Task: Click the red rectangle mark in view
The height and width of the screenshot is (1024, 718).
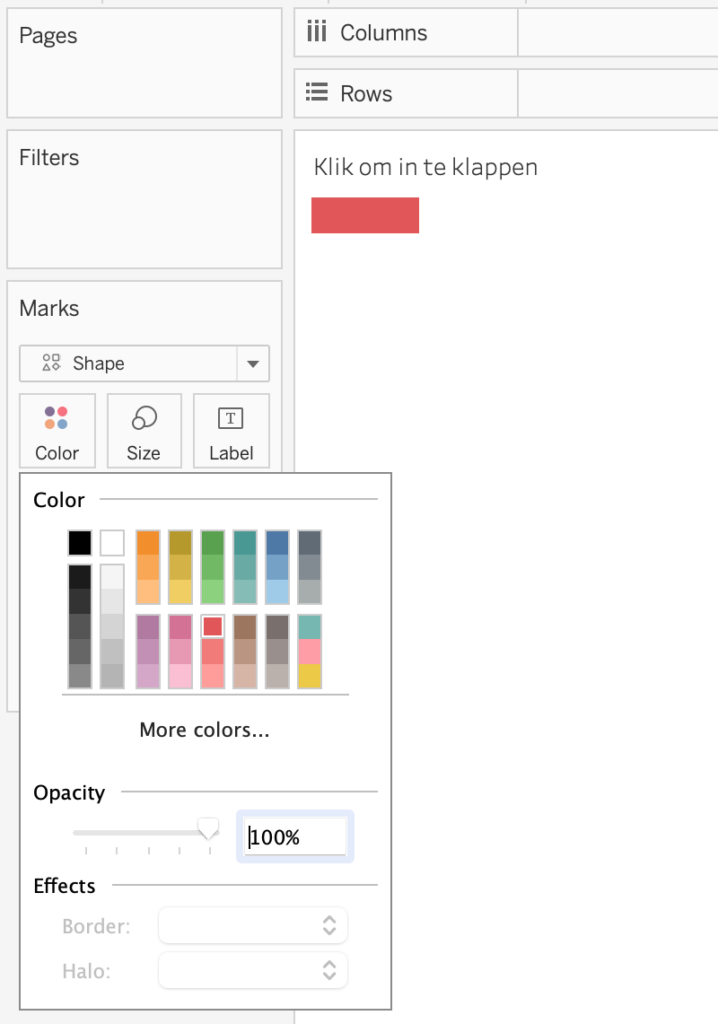Action: coord(365,215)
